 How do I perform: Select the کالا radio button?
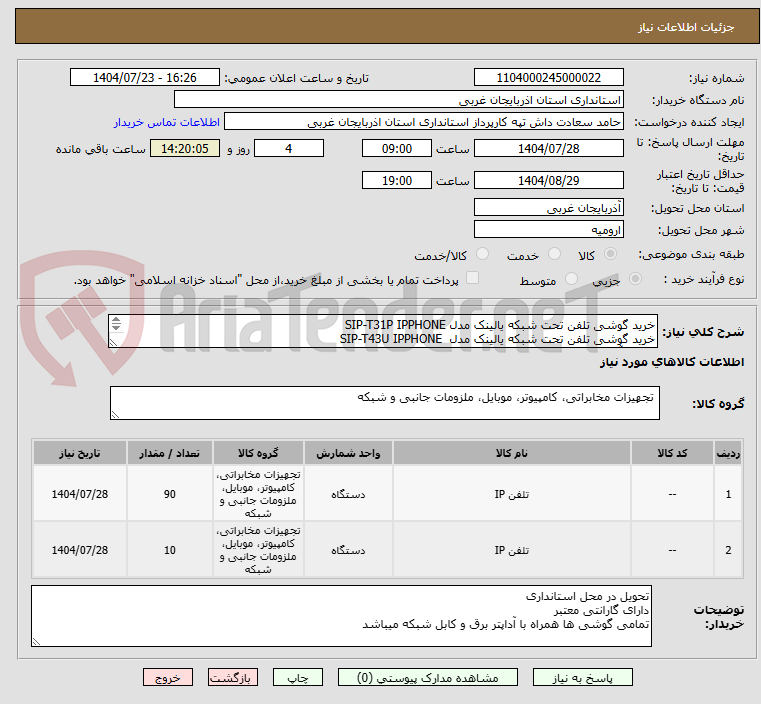610,254
